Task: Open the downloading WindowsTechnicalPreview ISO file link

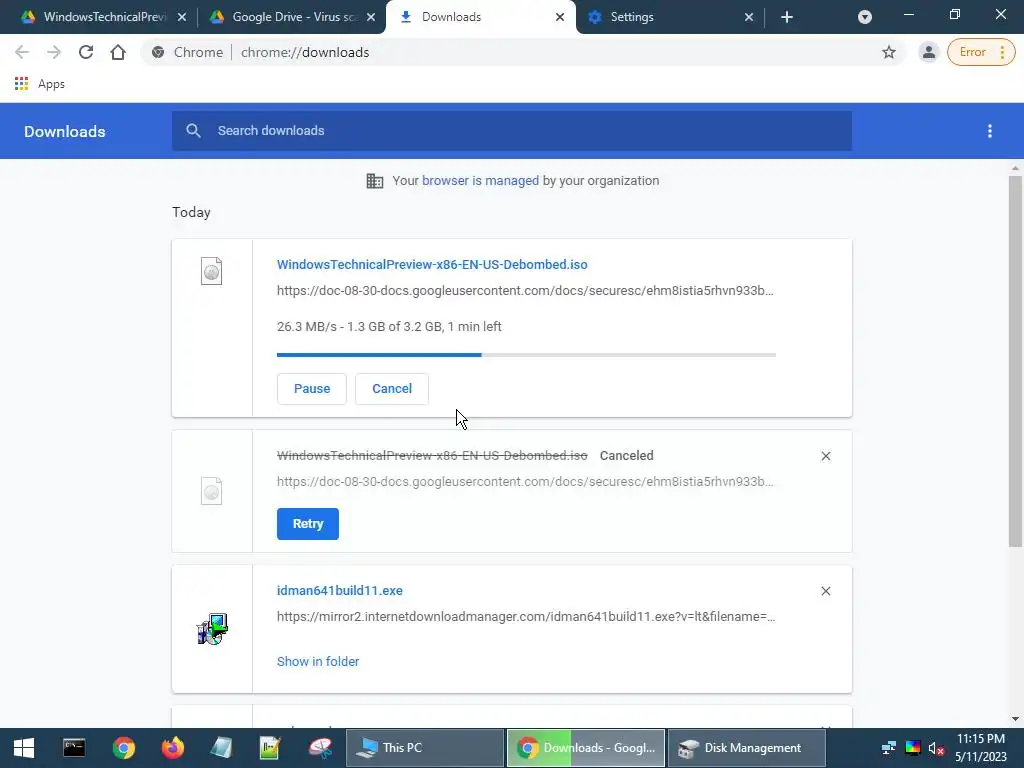Action: (x=432, y=264)
